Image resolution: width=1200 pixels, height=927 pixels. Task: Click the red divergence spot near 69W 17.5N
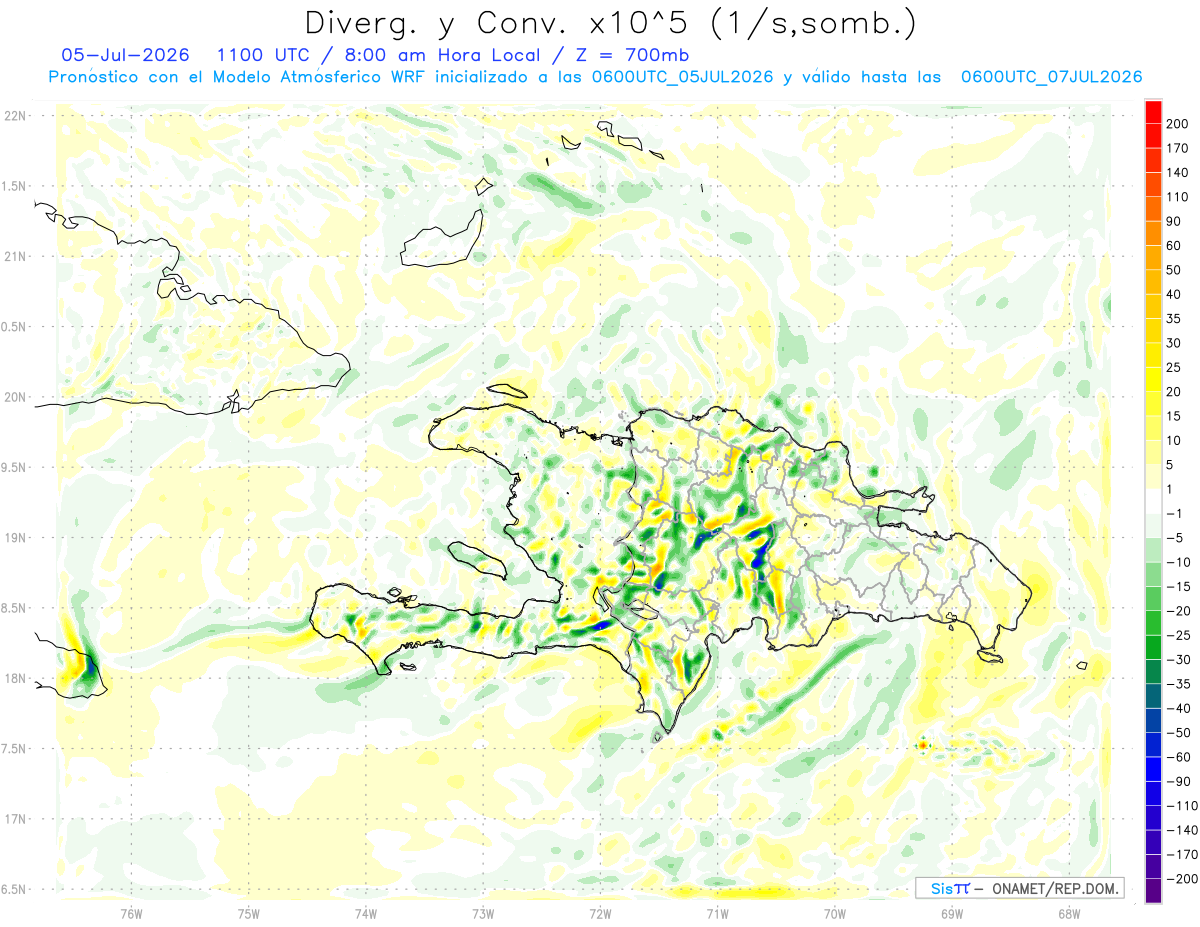pos(923,744)
